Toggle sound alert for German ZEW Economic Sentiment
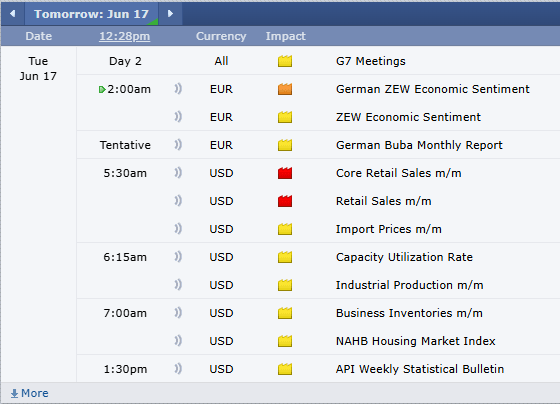560x404 pixels. point(178,89)
